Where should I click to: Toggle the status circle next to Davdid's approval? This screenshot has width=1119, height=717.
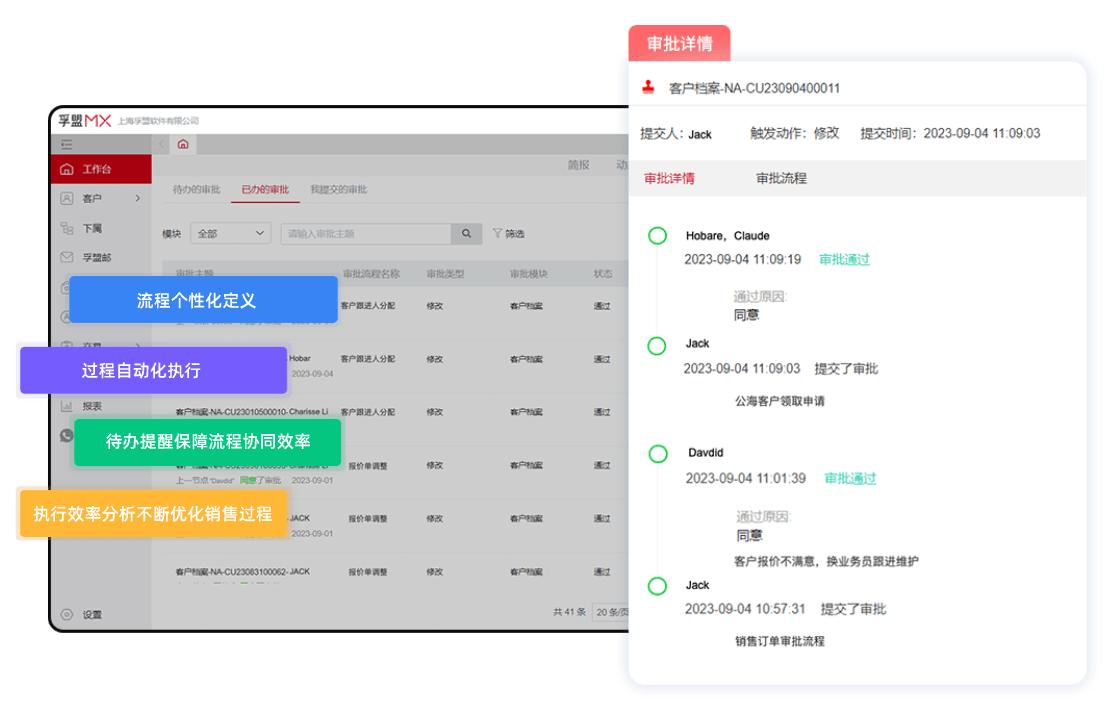point(657,452)
